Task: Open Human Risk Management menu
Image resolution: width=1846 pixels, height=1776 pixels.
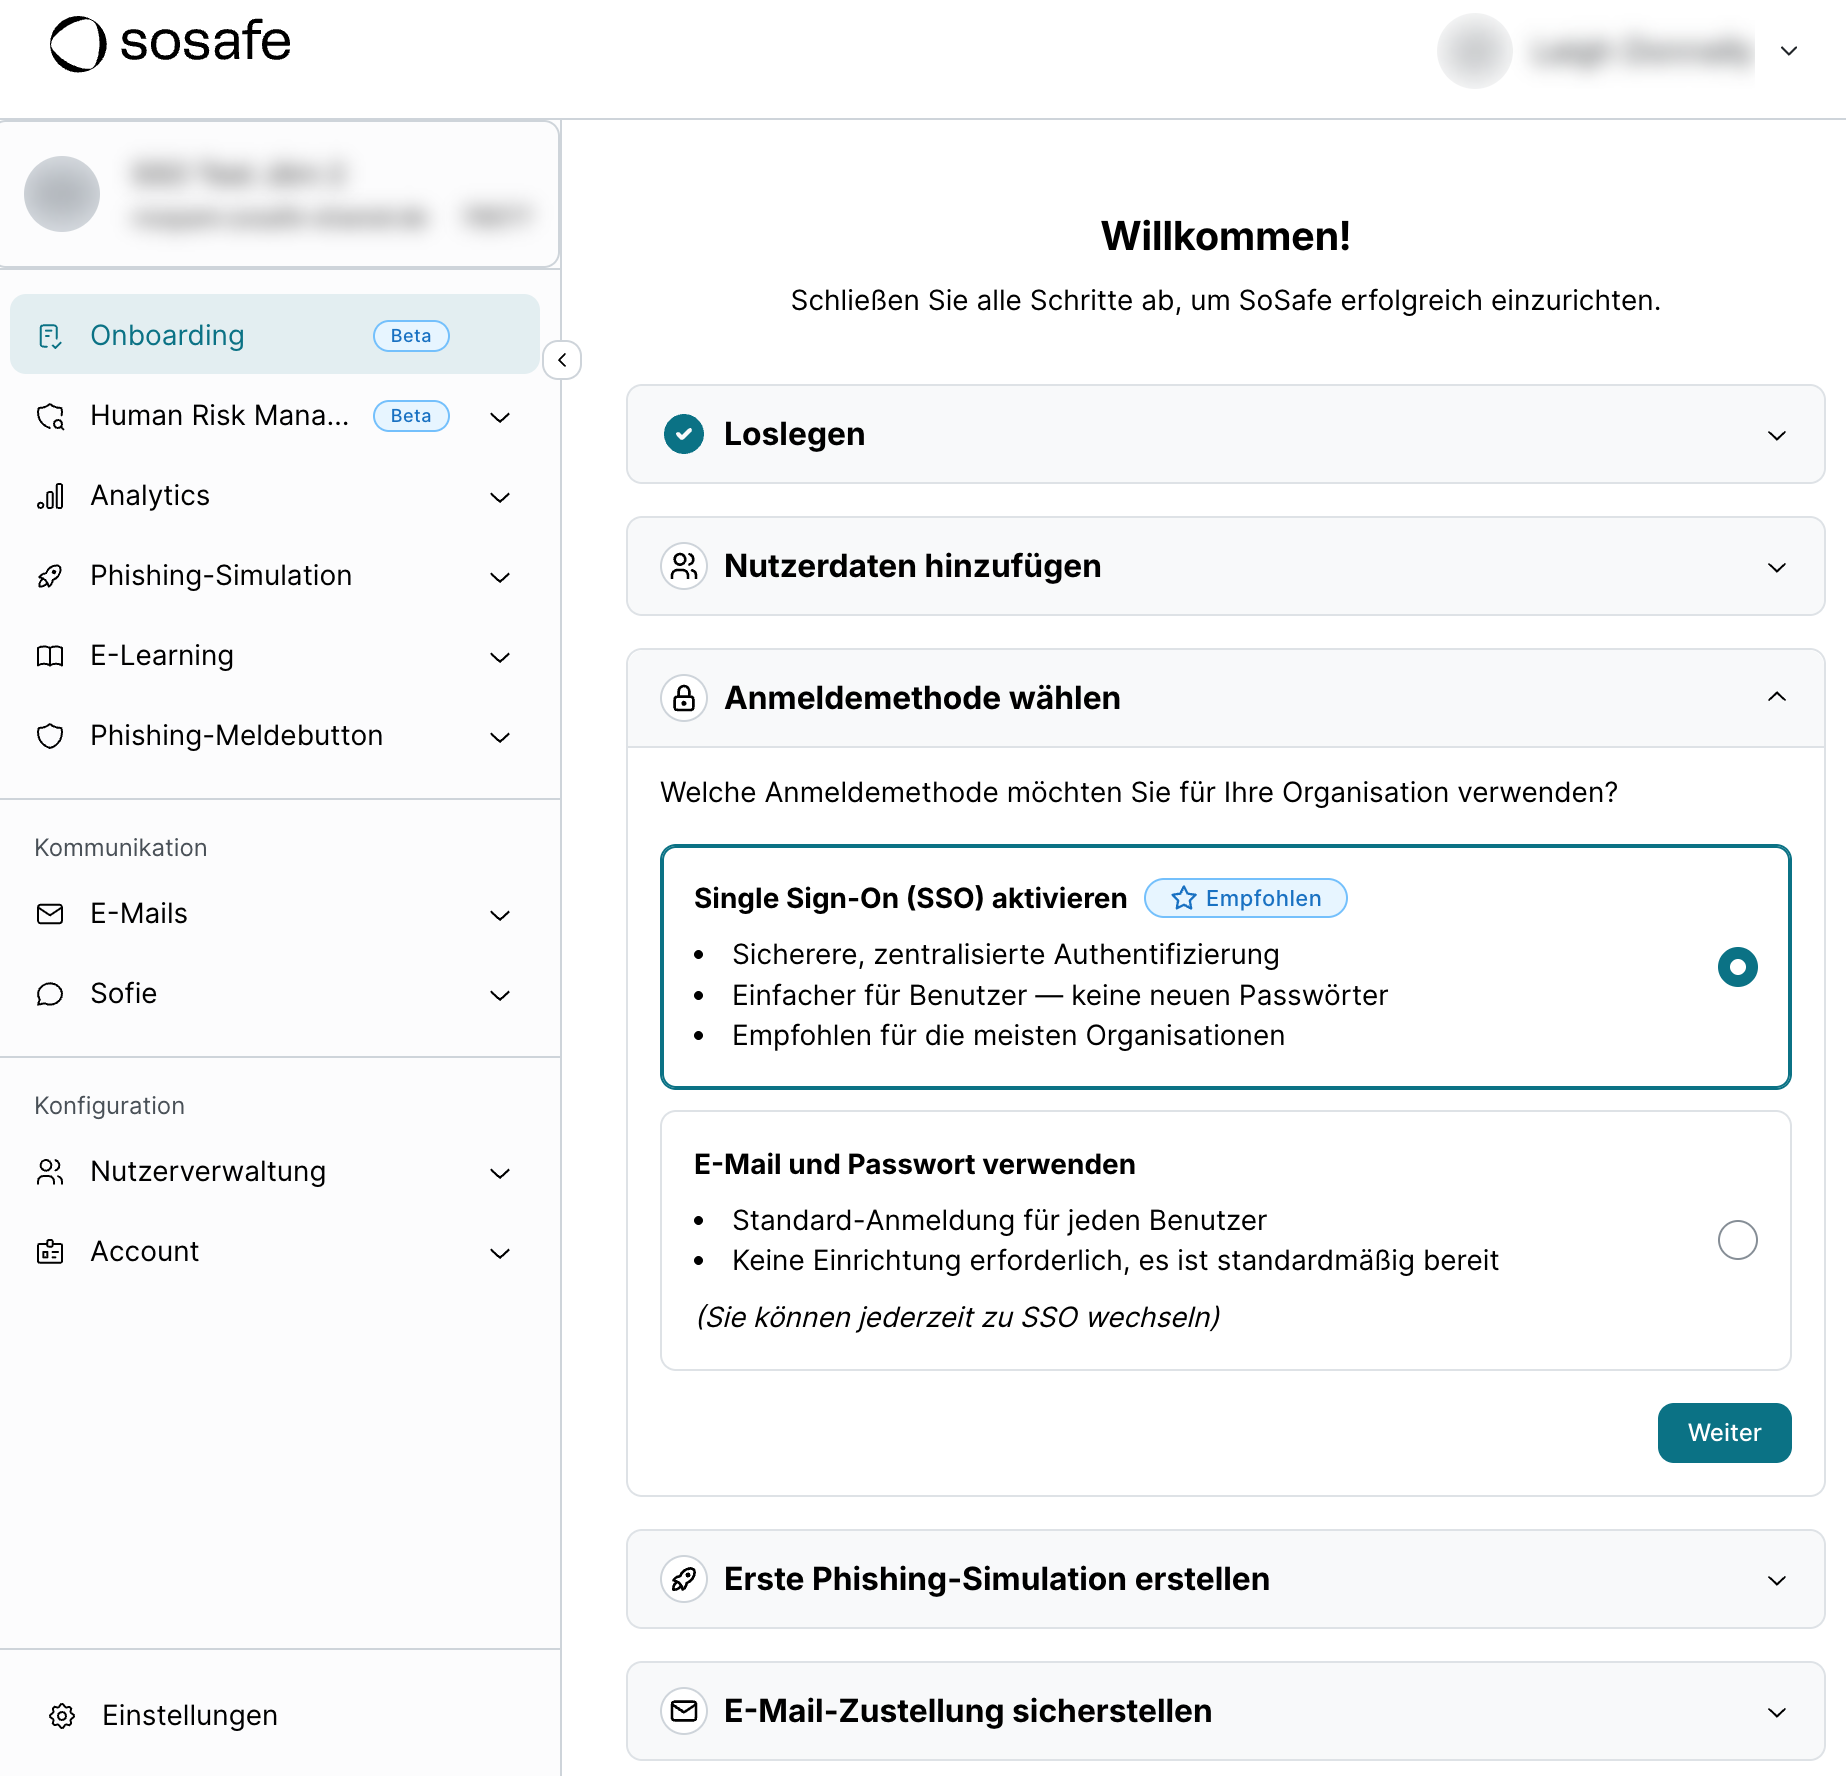Action: pyautogui.click(x=220, y=416)
